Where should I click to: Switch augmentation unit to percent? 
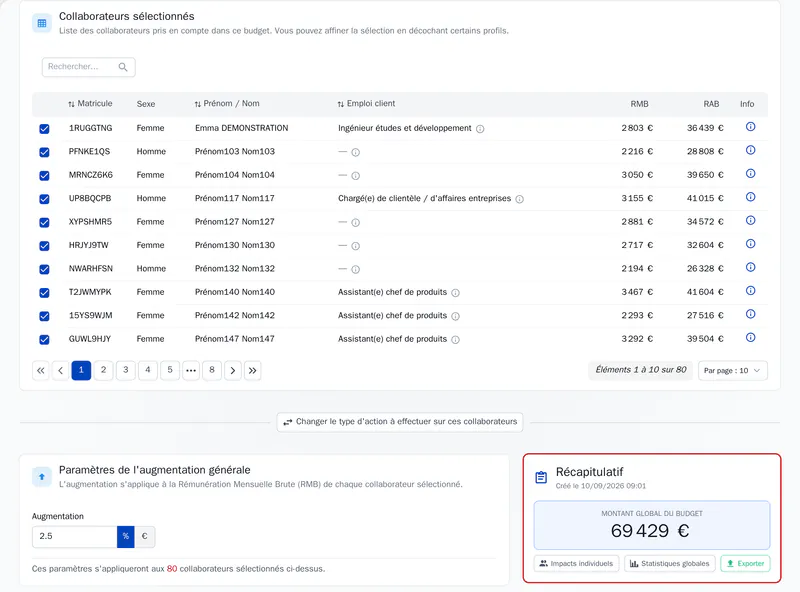tap(126, 536)
